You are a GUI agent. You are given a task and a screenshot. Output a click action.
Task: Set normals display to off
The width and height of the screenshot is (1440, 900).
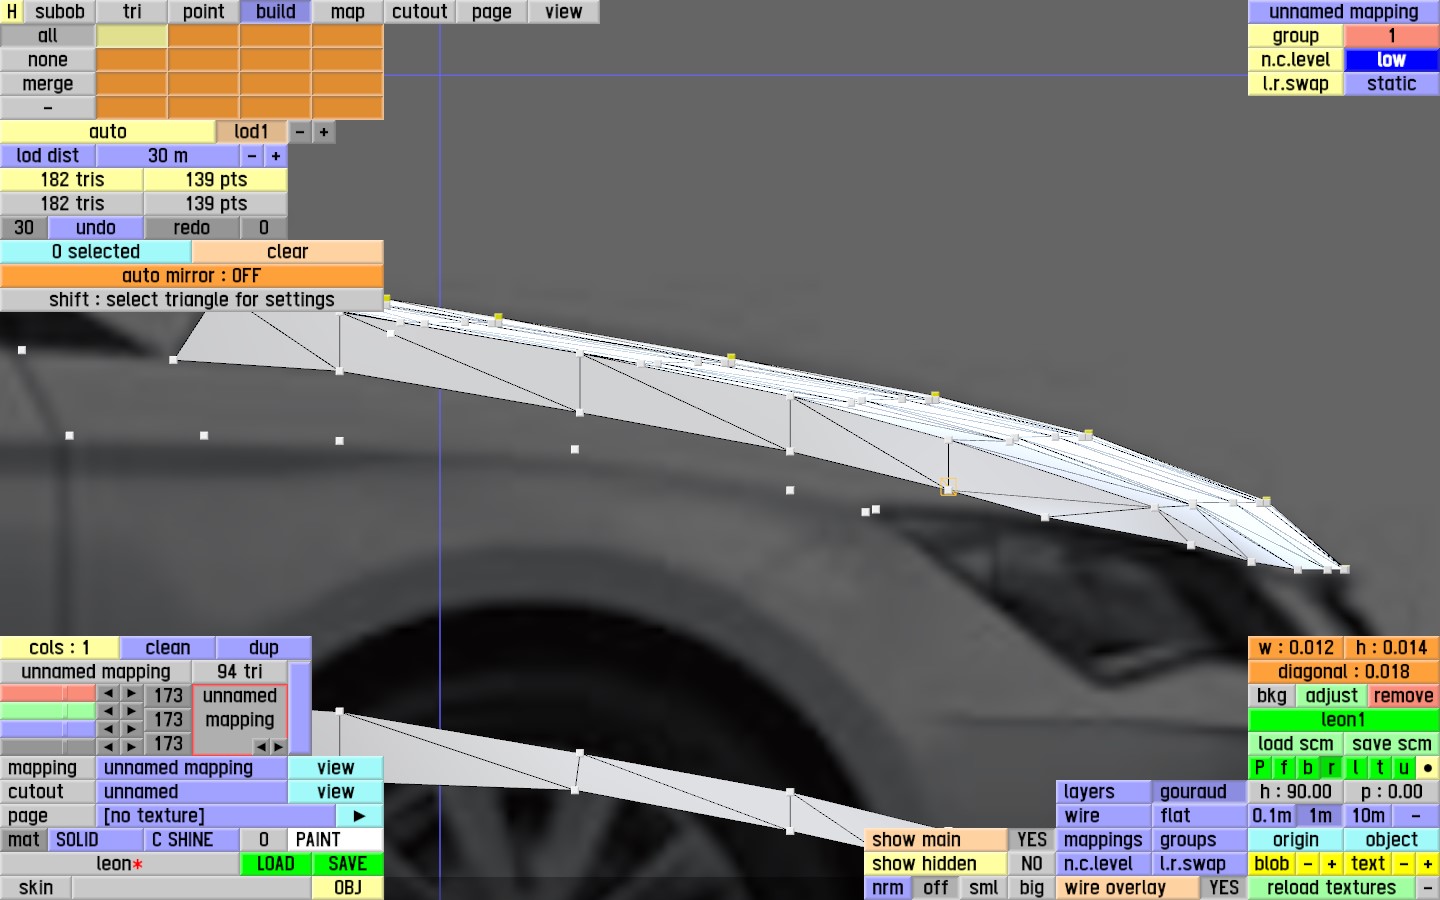(936, 888)
